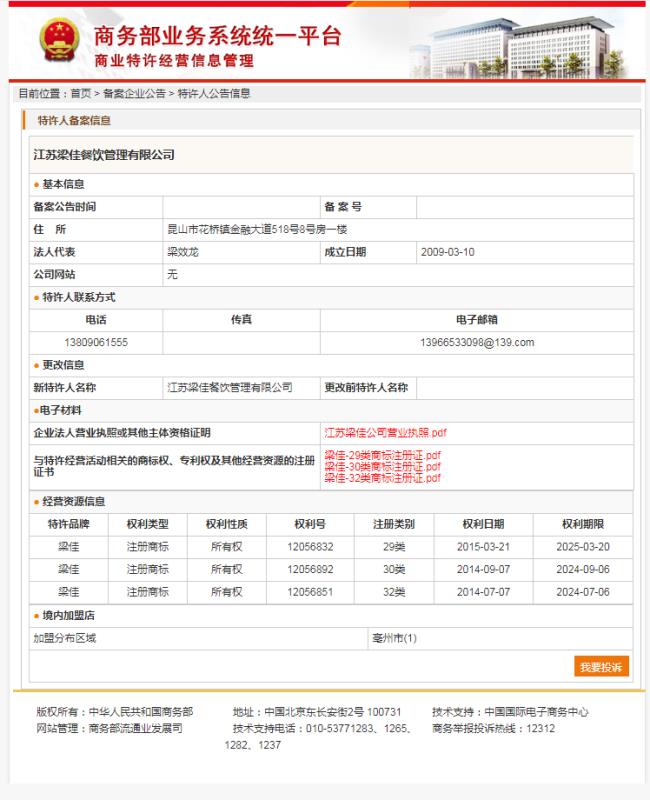Click the 30类 registration class cell
Viewport: 650px width, 800px height.
click(x=394, y=569)
